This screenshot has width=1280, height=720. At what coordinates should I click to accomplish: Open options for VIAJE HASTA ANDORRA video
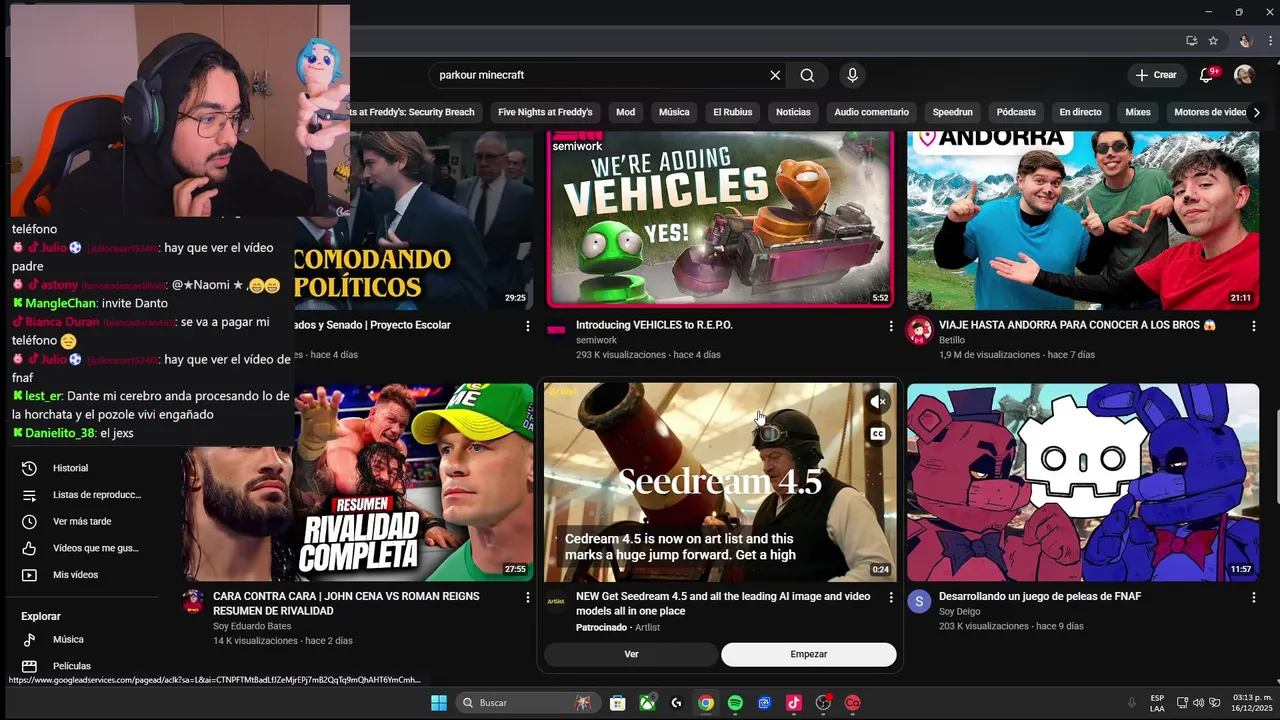coord(1254,326)
